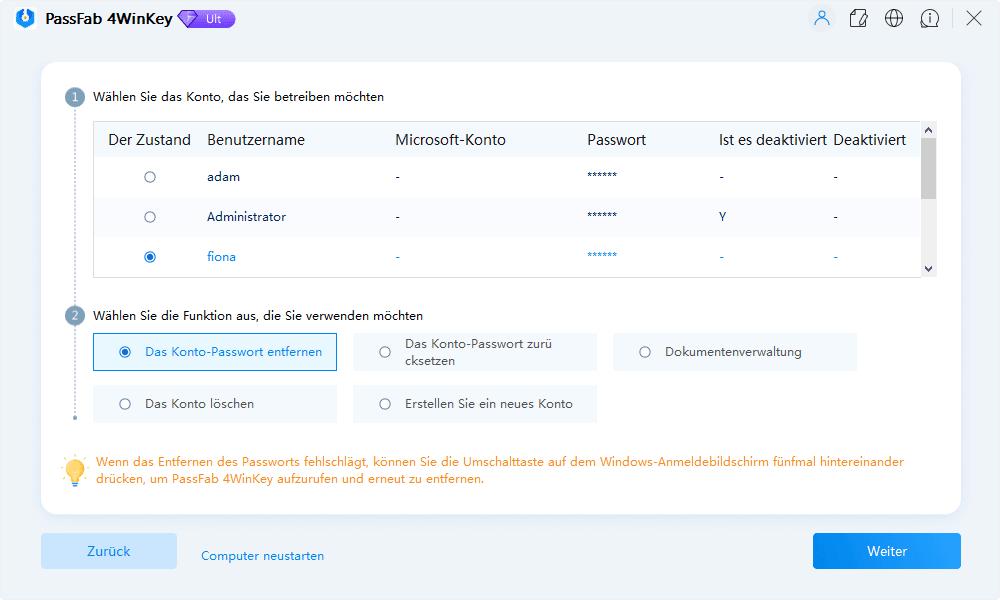Click the Passwort column header
Image resolution: width=1000 pixels, height=600 pixels.
click(616, 140)
